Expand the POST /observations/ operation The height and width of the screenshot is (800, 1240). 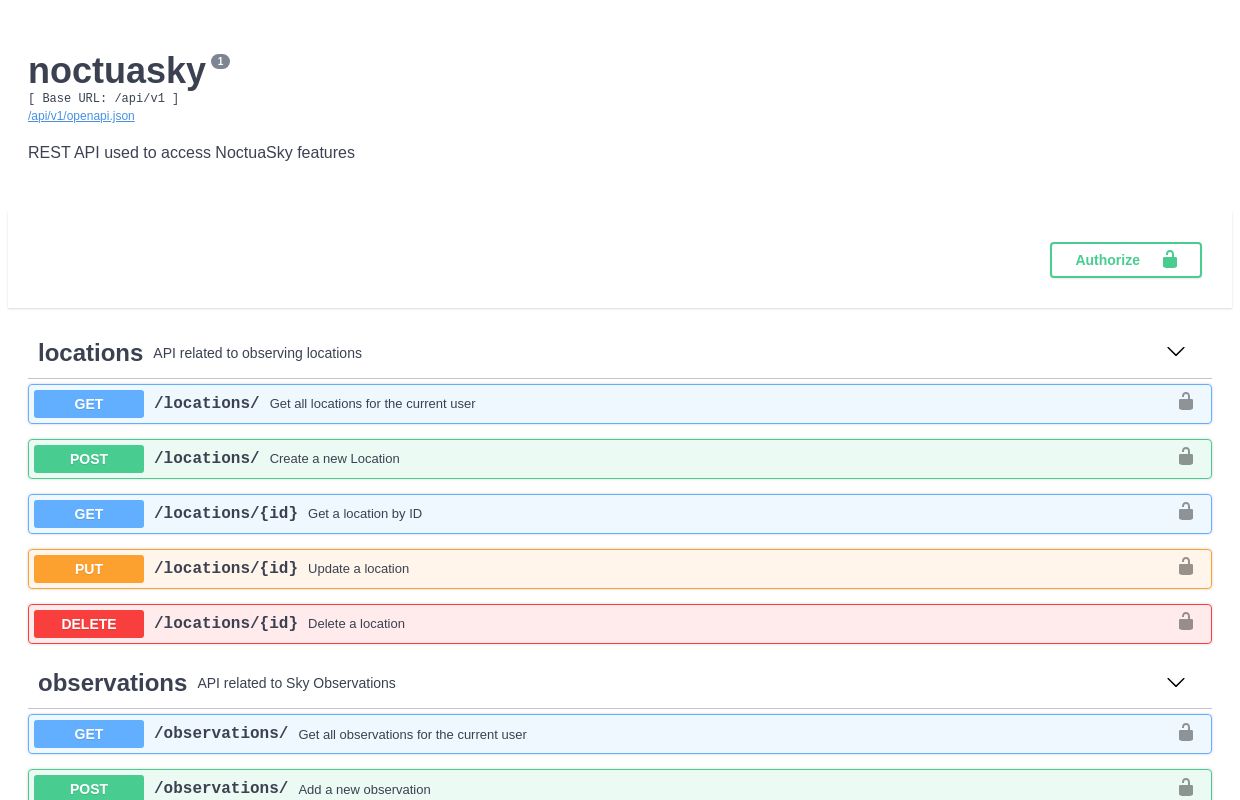pyautogui.click(x=620, y=785)
